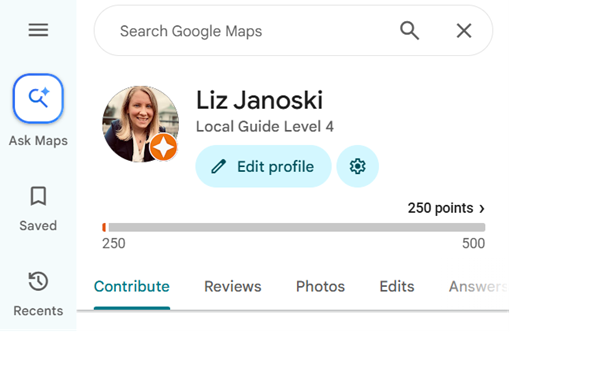Open Recents in the sidebar

(38, 294)
